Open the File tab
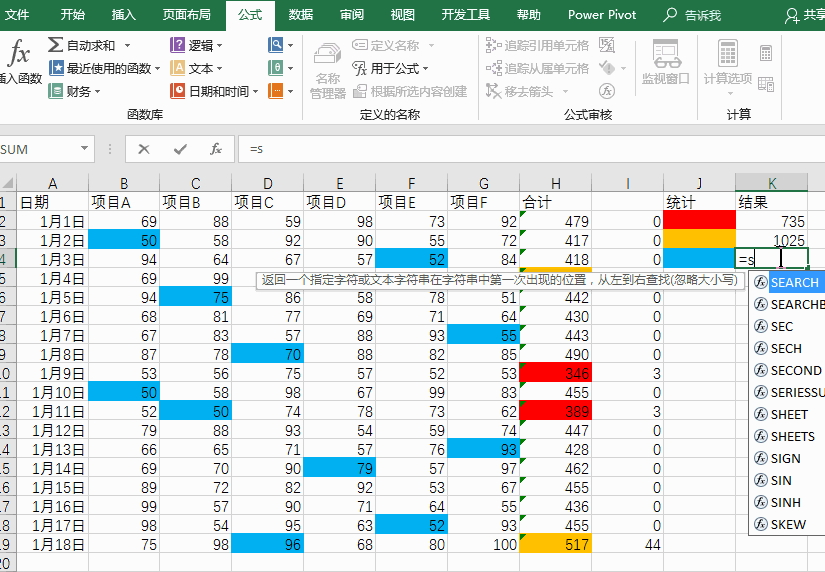 point(16,15)
